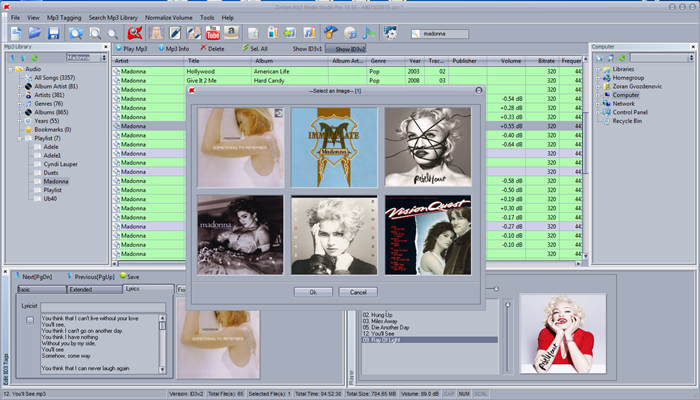This screenshot has width=700, height=400.
Task: Open the Search Mp3 Library menu
Action: click(x=113, y=18)
